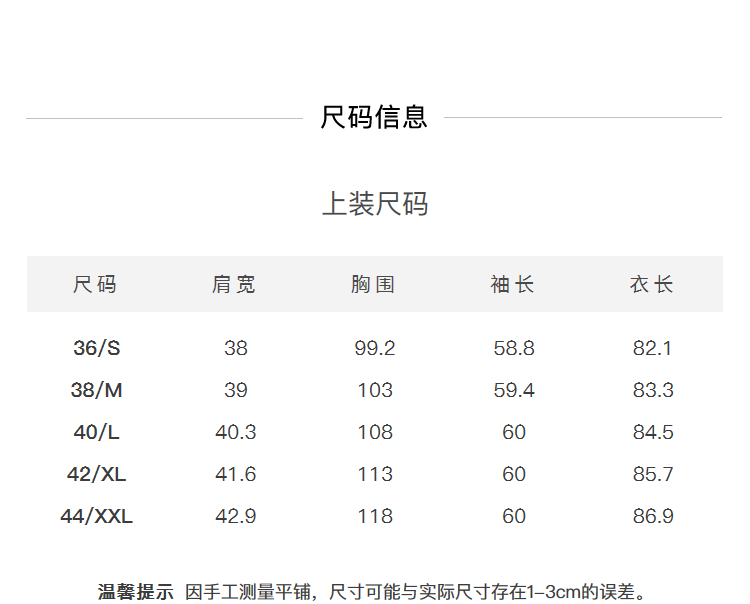Select the 袖长 column header
Viewport: 750px width, 604px height.
coord(514,285)
